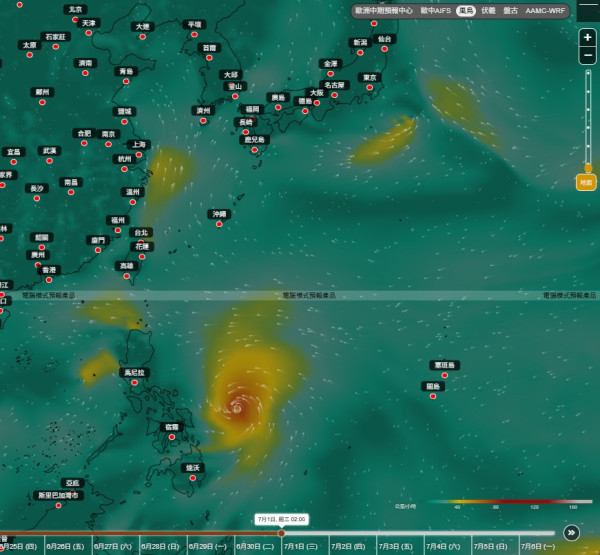Select the highlighted 風烏 model tab
Screen dimensions: 600x555
(466, 11)
